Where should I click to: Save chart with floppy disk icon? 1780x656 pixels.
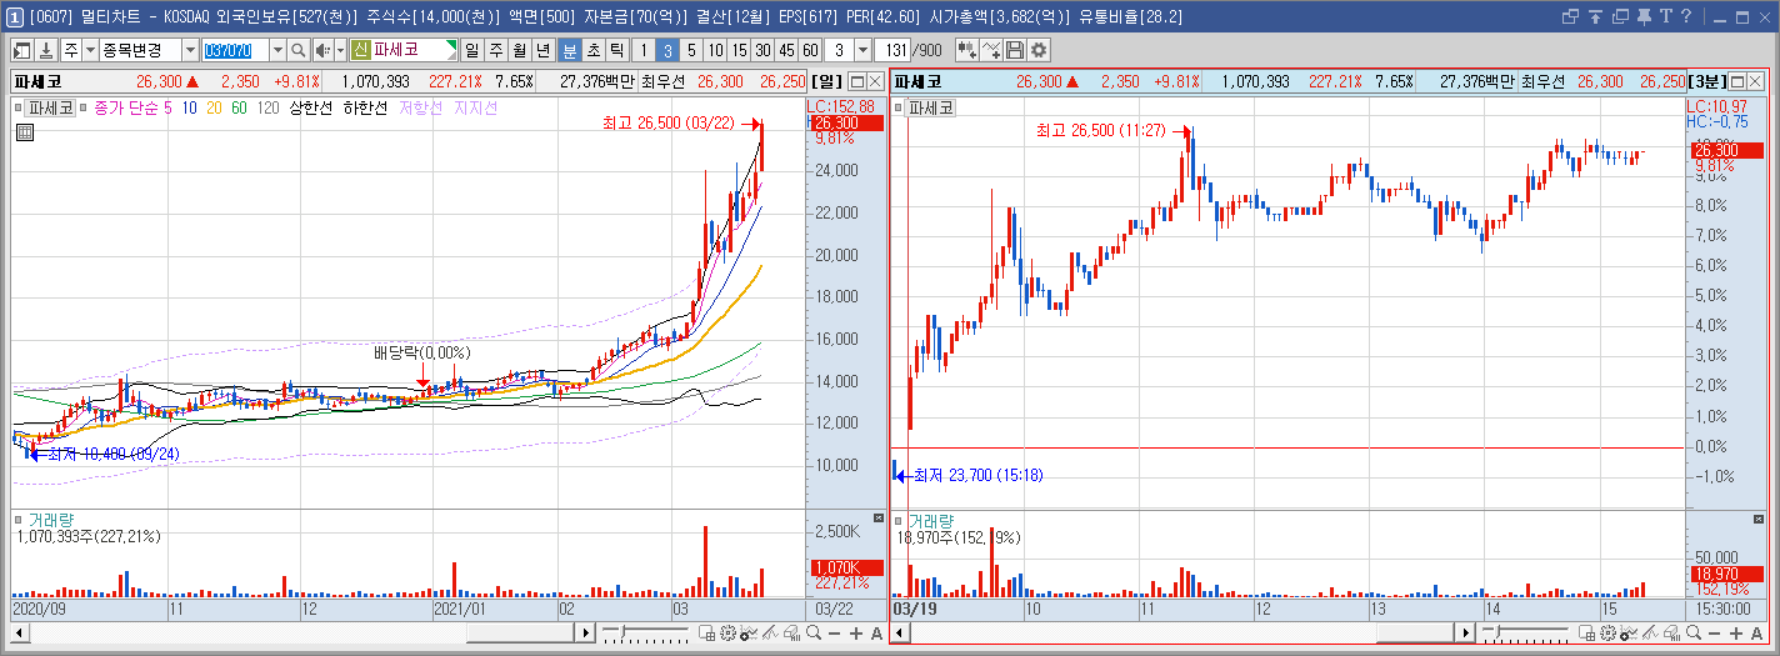click(x=1015, y=50)
